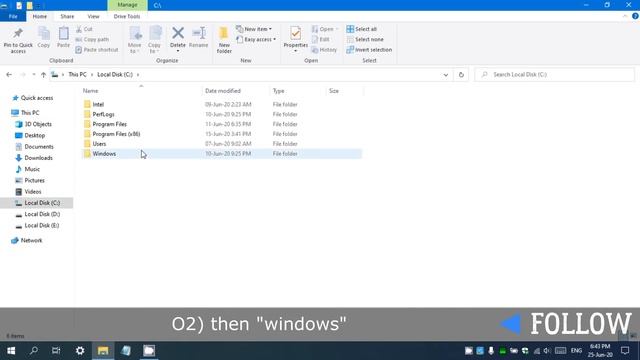Click Paste shortcut option
This screenshot has height=360, width=640.
pyautogui.click(x=97, y=49)
